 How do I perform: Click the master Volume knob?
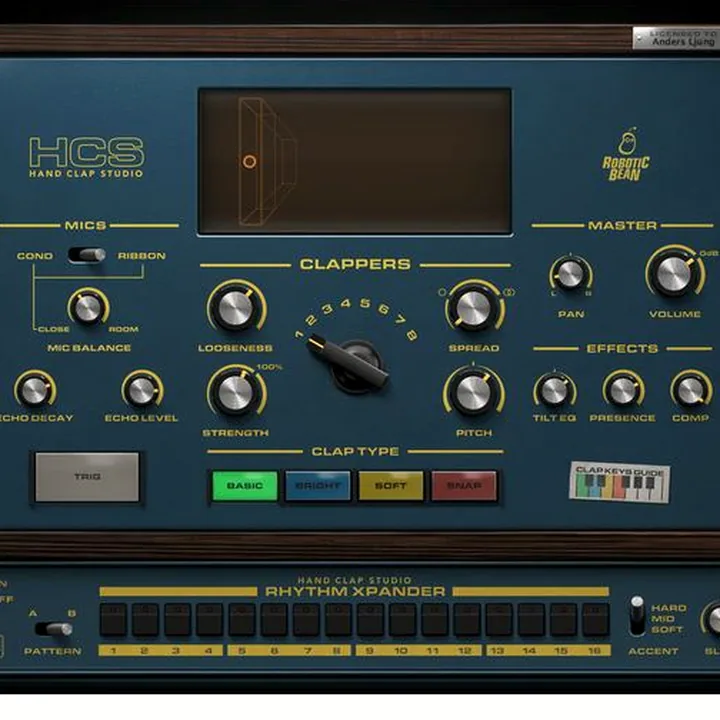click(674, 274)
